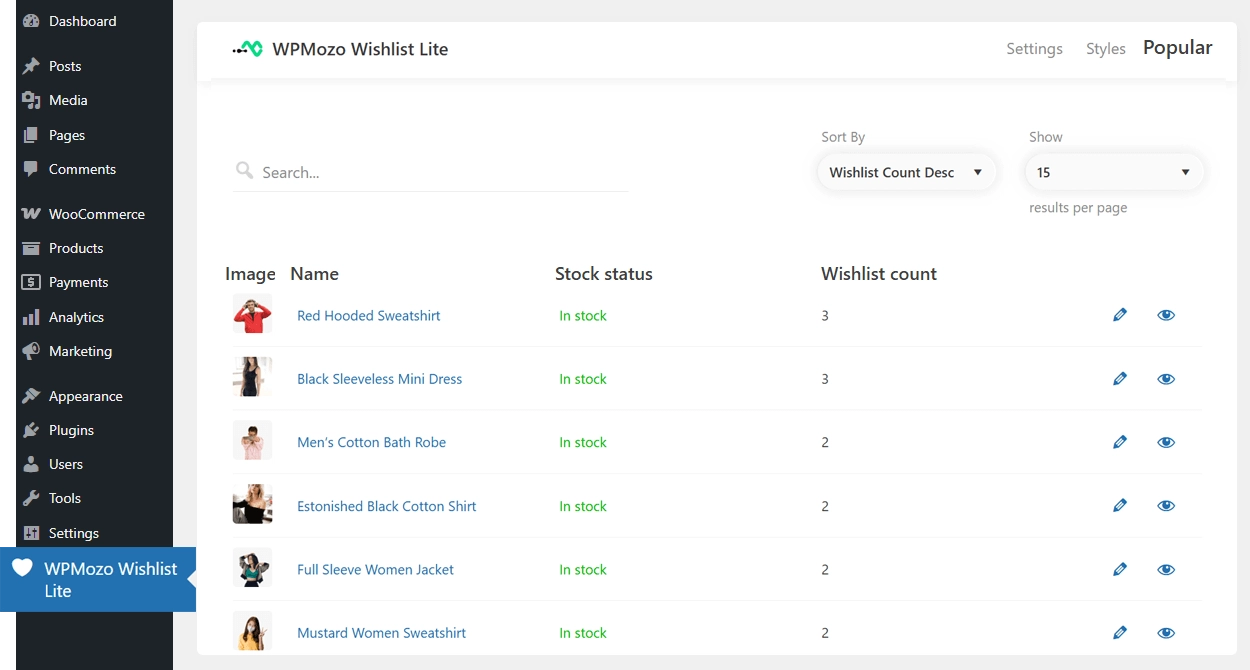
Task: Click the Mustard Women Sweatshirt thumbnail
Action: [x=252, y=632]
